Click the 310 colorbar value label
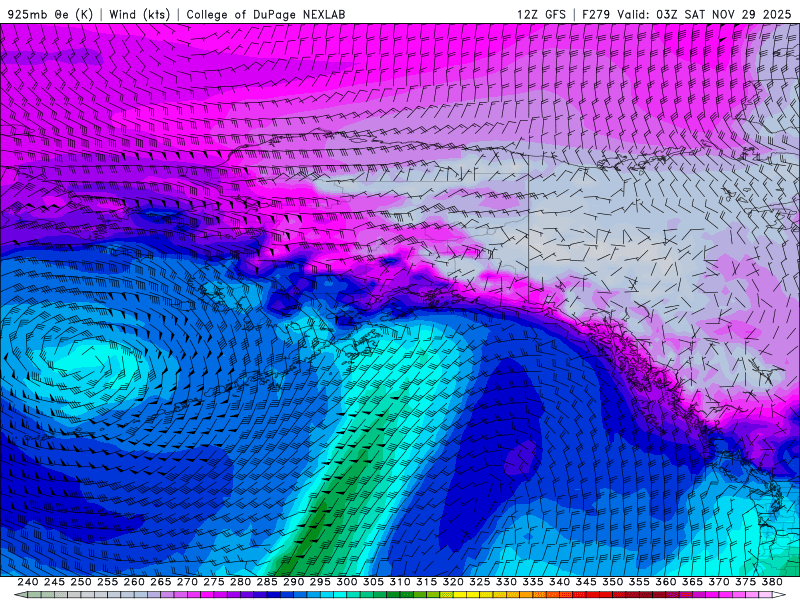The width and height of the screenshot is (800, 600). click(399, 582)
